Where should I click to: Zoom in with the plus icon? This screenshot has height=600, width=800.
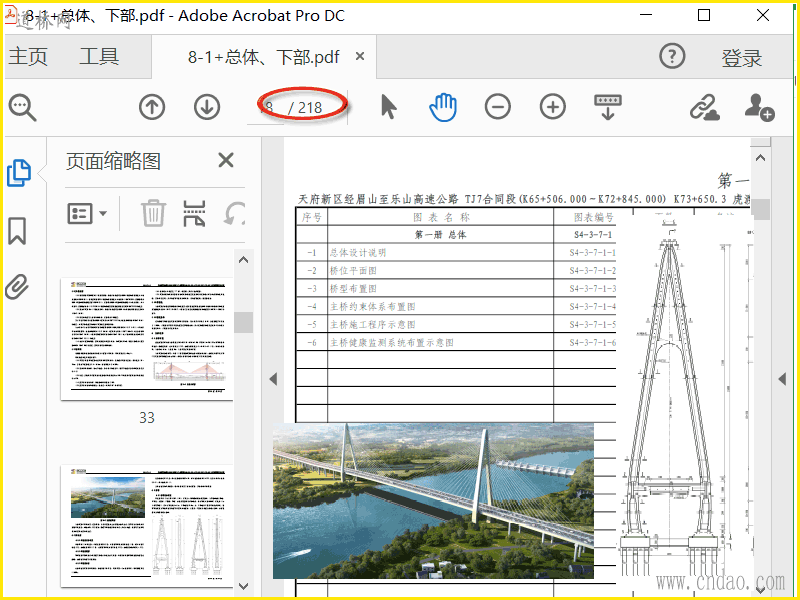[553, 107]
